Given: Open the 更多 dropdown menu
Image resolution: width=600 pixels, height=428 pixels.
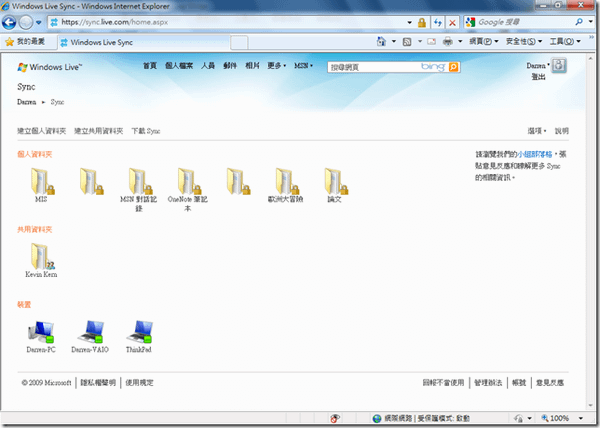Looking at the screenshot, I should pyautogui.click(x=277, y=66).
